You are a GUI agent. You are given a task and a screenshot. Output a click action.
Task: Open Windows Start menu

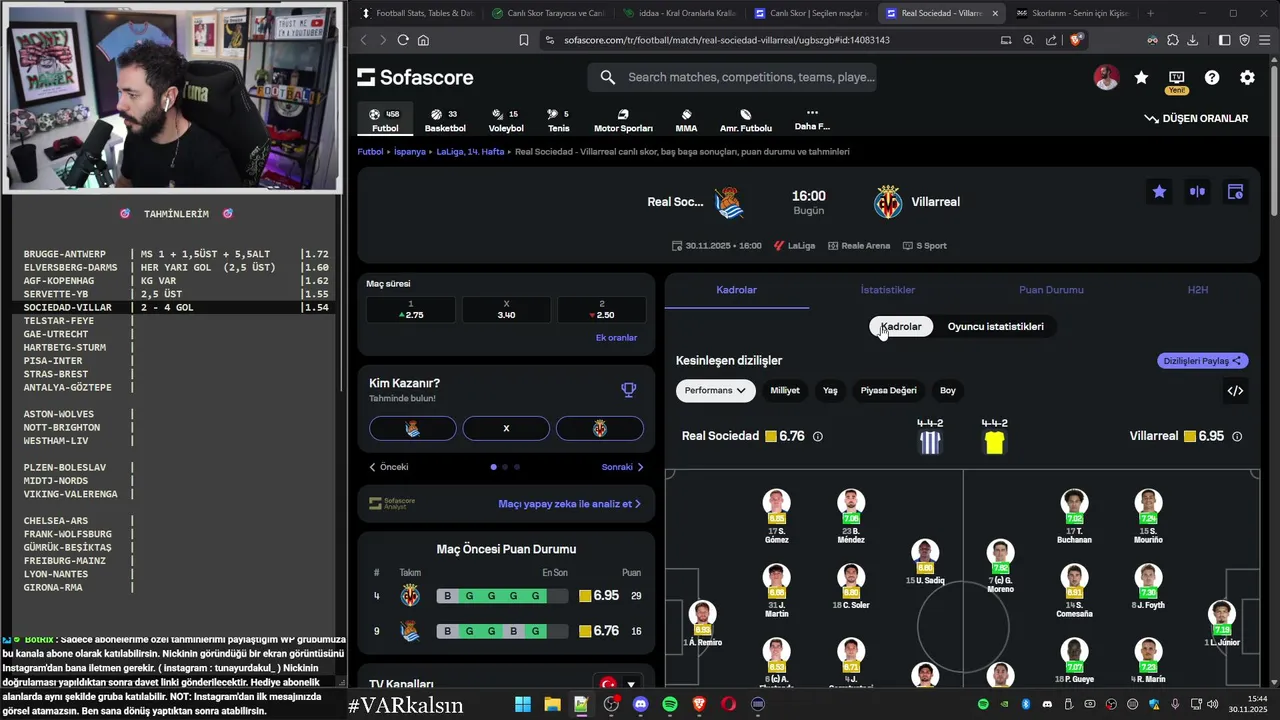[x=523, y=704]
